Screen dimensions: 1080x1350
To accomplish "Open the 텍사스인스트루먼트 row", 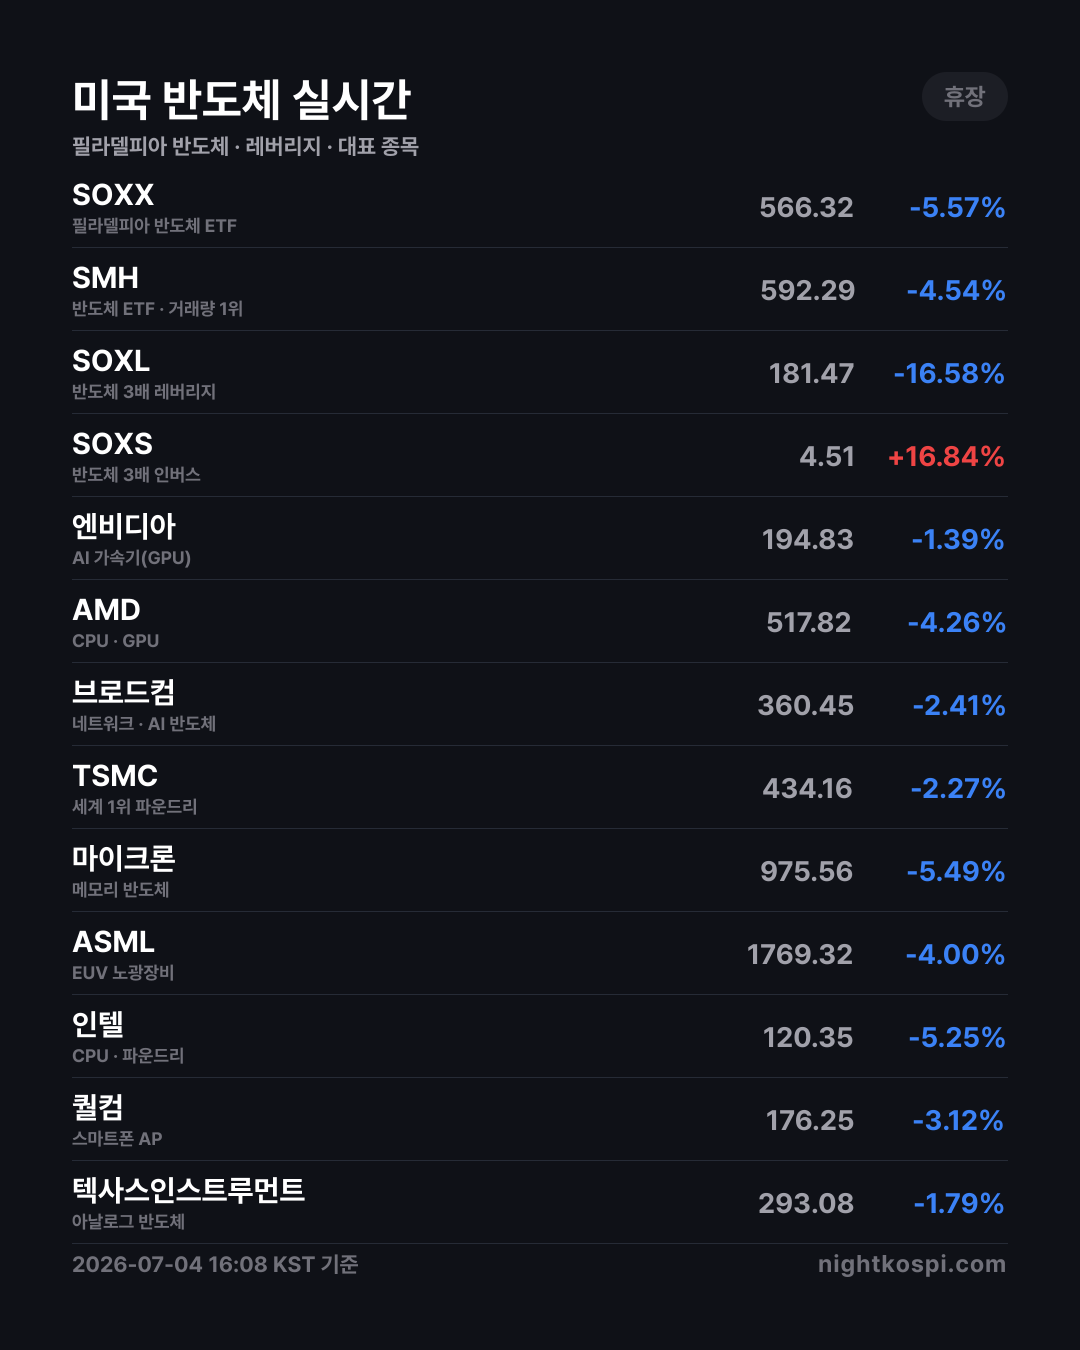I will tap(540, 1203).
